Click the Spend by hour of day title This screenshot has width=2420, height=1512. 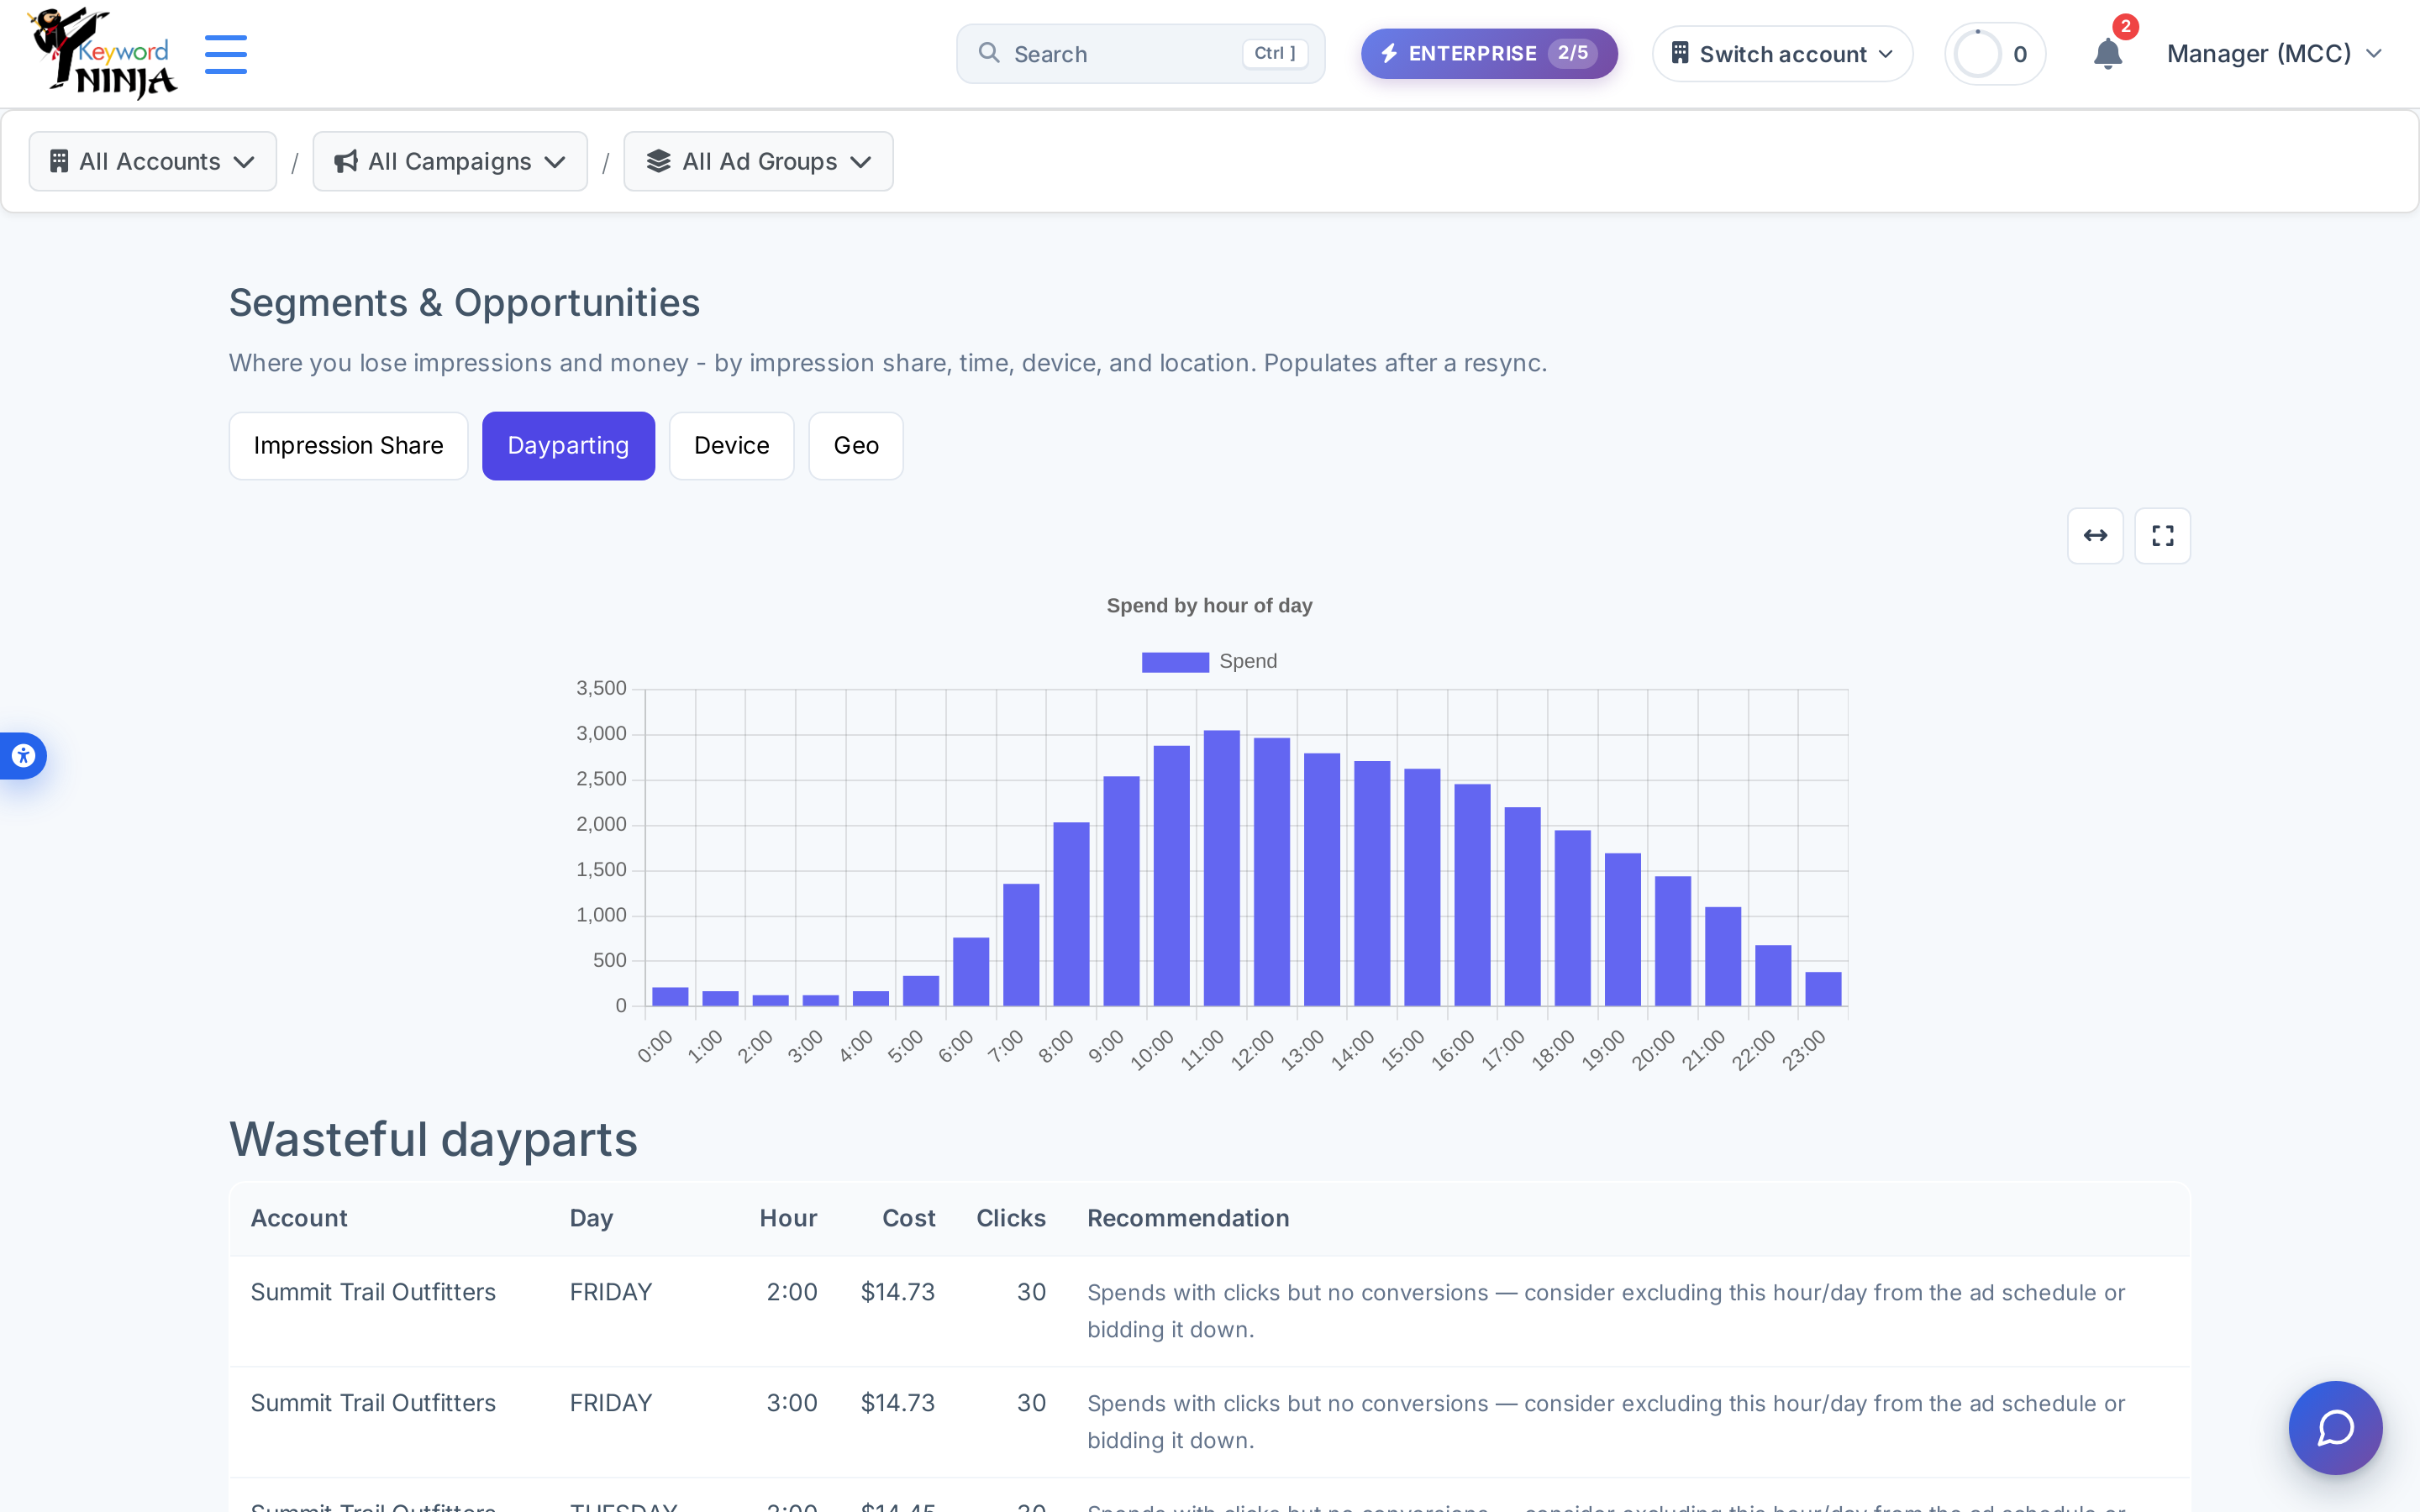click(1209, 606)
